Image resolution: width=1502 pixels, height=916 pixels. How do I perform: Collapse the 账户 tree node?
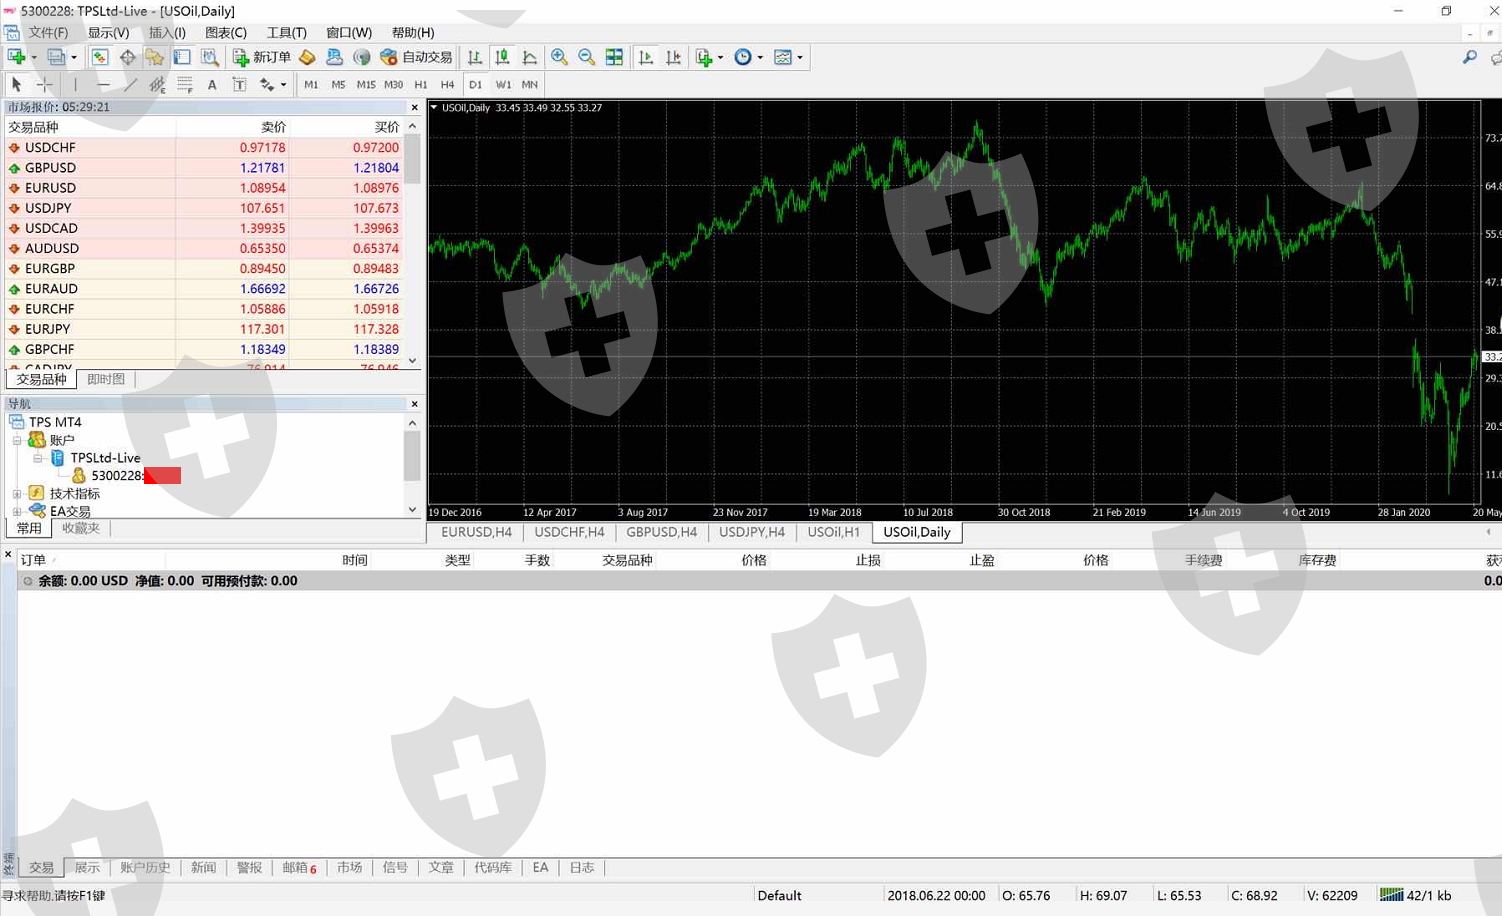[x=17, y=440]
